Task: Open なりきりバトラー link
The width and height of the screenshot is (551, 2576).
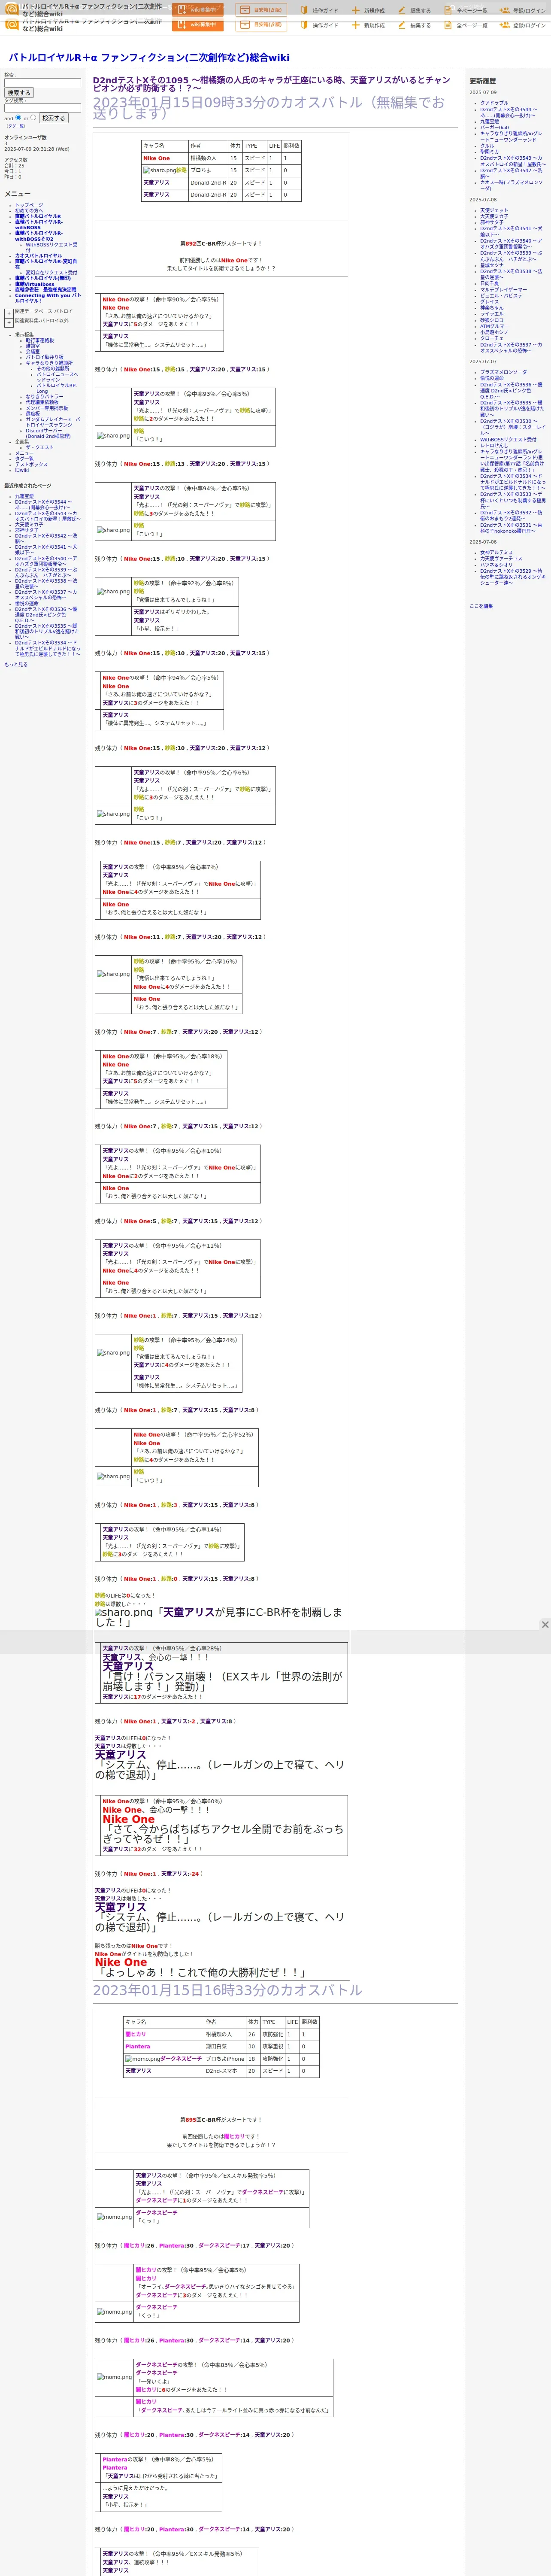Action: coord(44,397)
